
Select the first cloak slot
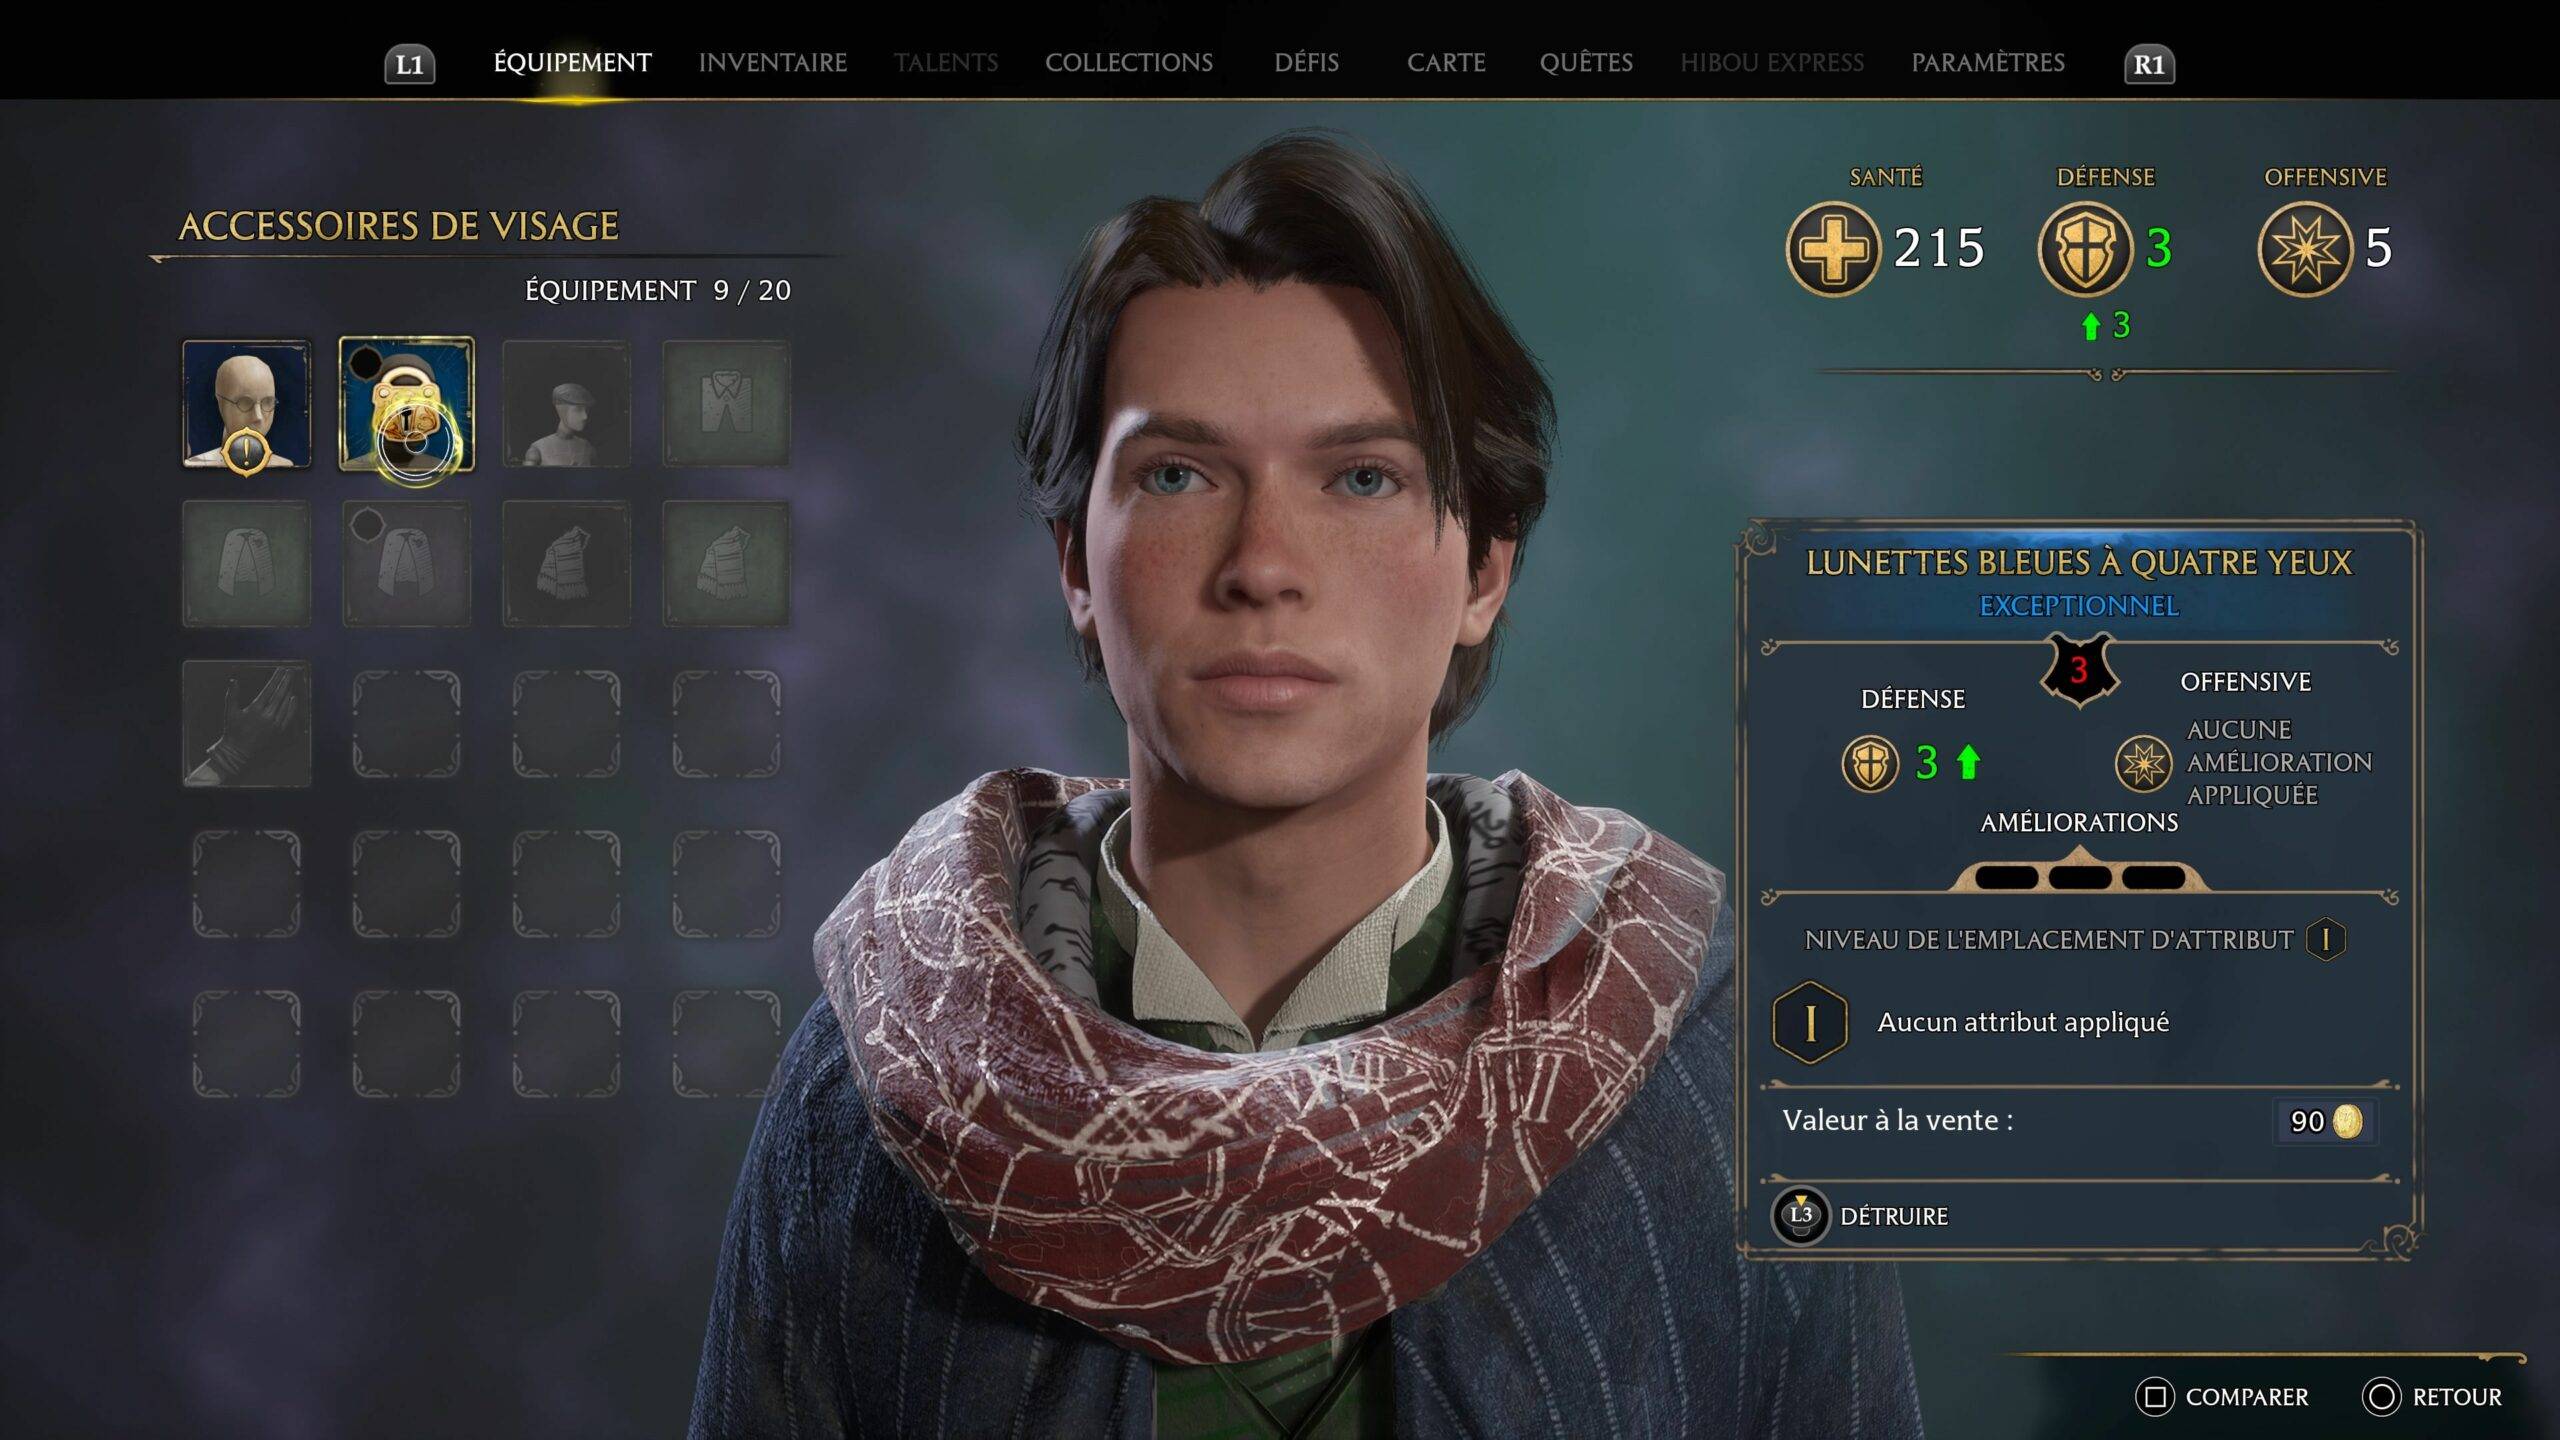click(x=246, y=564)
